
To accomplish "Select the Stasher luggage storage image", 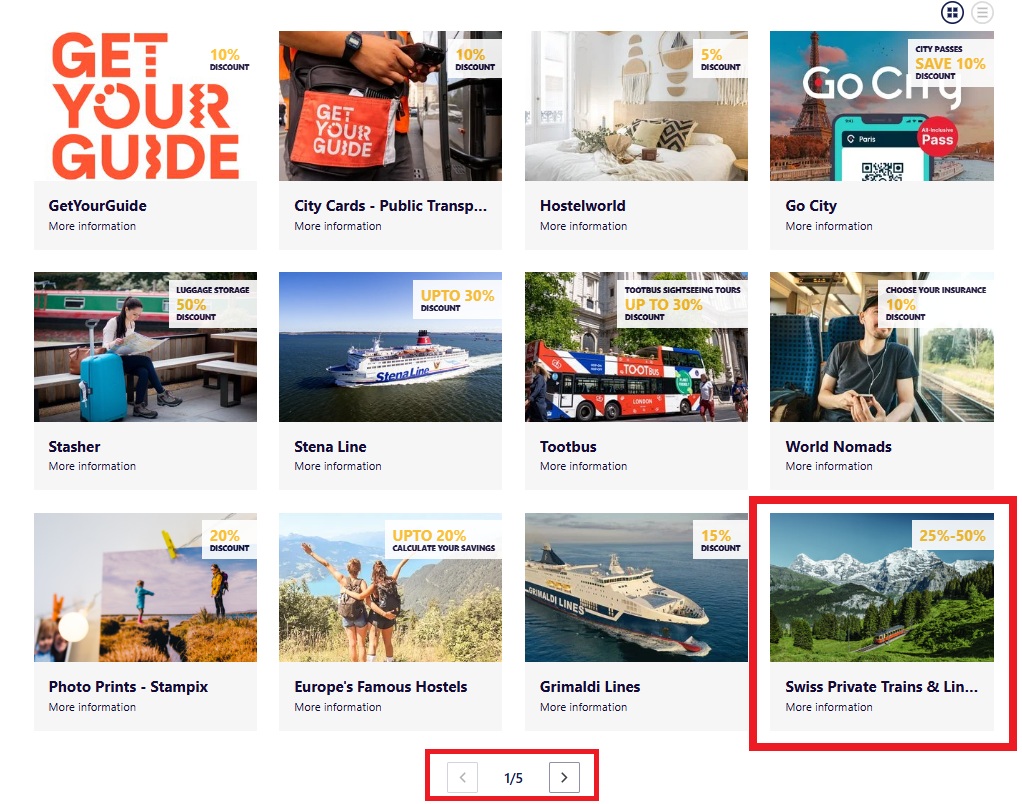I will 145,347.
